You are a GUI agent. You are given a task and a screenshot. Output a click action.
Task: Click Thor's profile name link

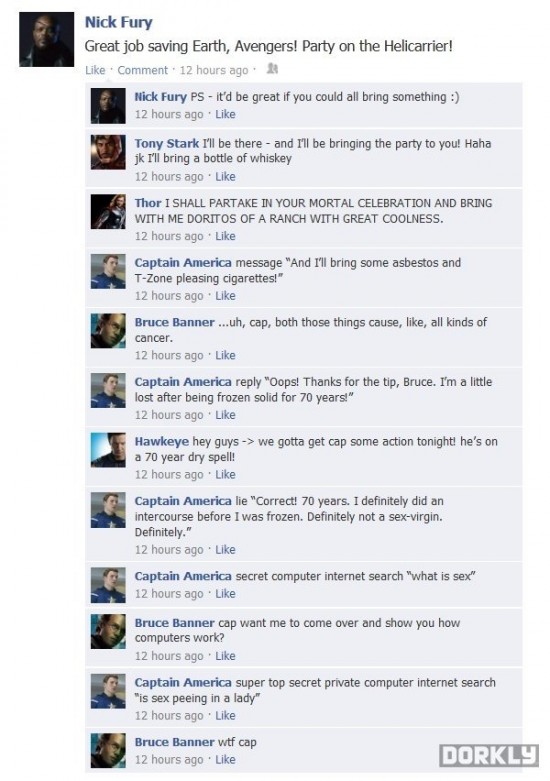(x=147, y=203)
